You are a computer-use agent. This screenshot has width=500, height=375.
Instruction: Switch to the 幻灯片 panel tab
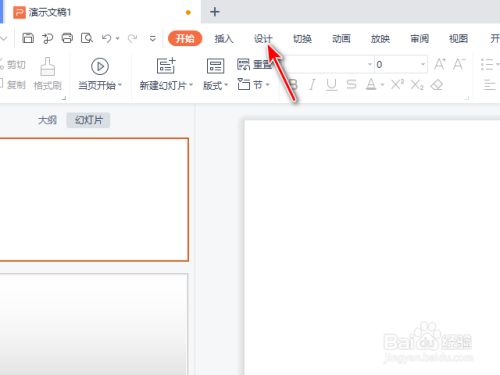[x=88, y=120]
